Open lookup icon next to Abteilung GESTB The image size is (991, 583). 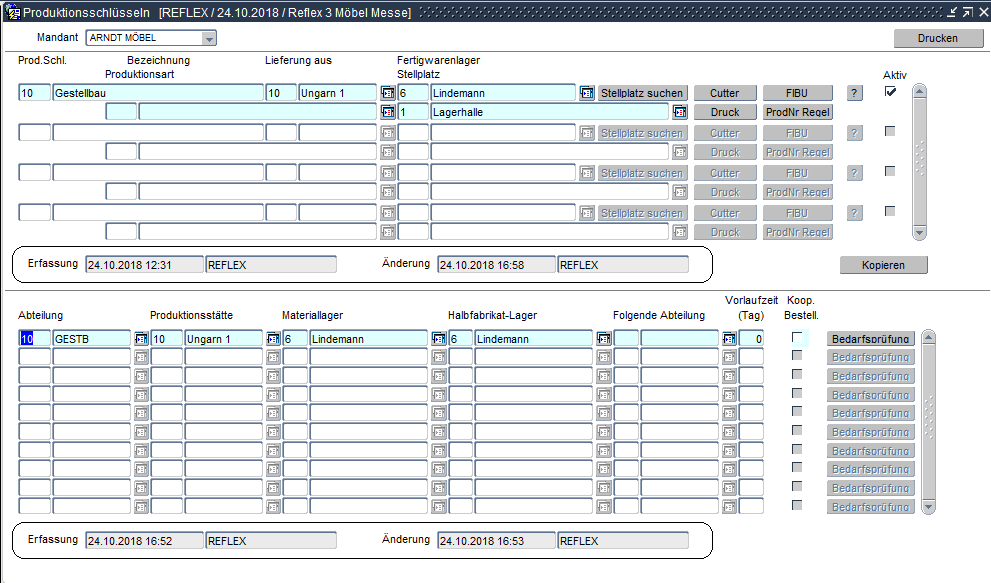pos(141,339)
